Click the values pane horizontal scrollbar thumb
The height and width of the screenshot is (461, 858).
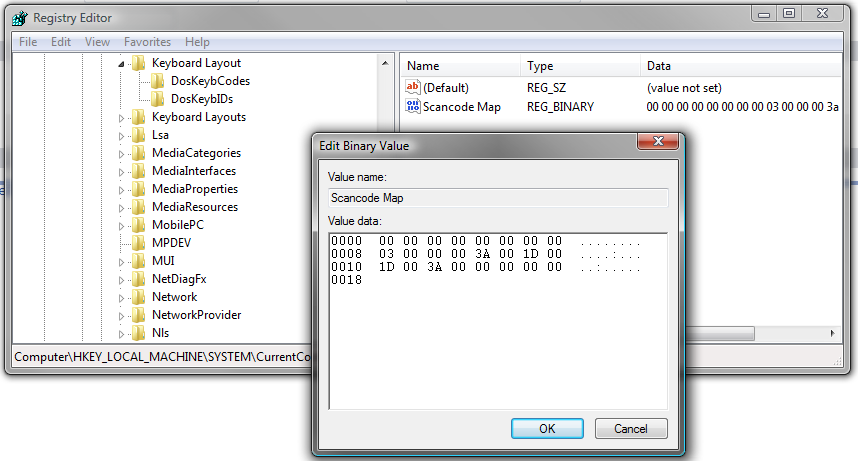[720, 333]
